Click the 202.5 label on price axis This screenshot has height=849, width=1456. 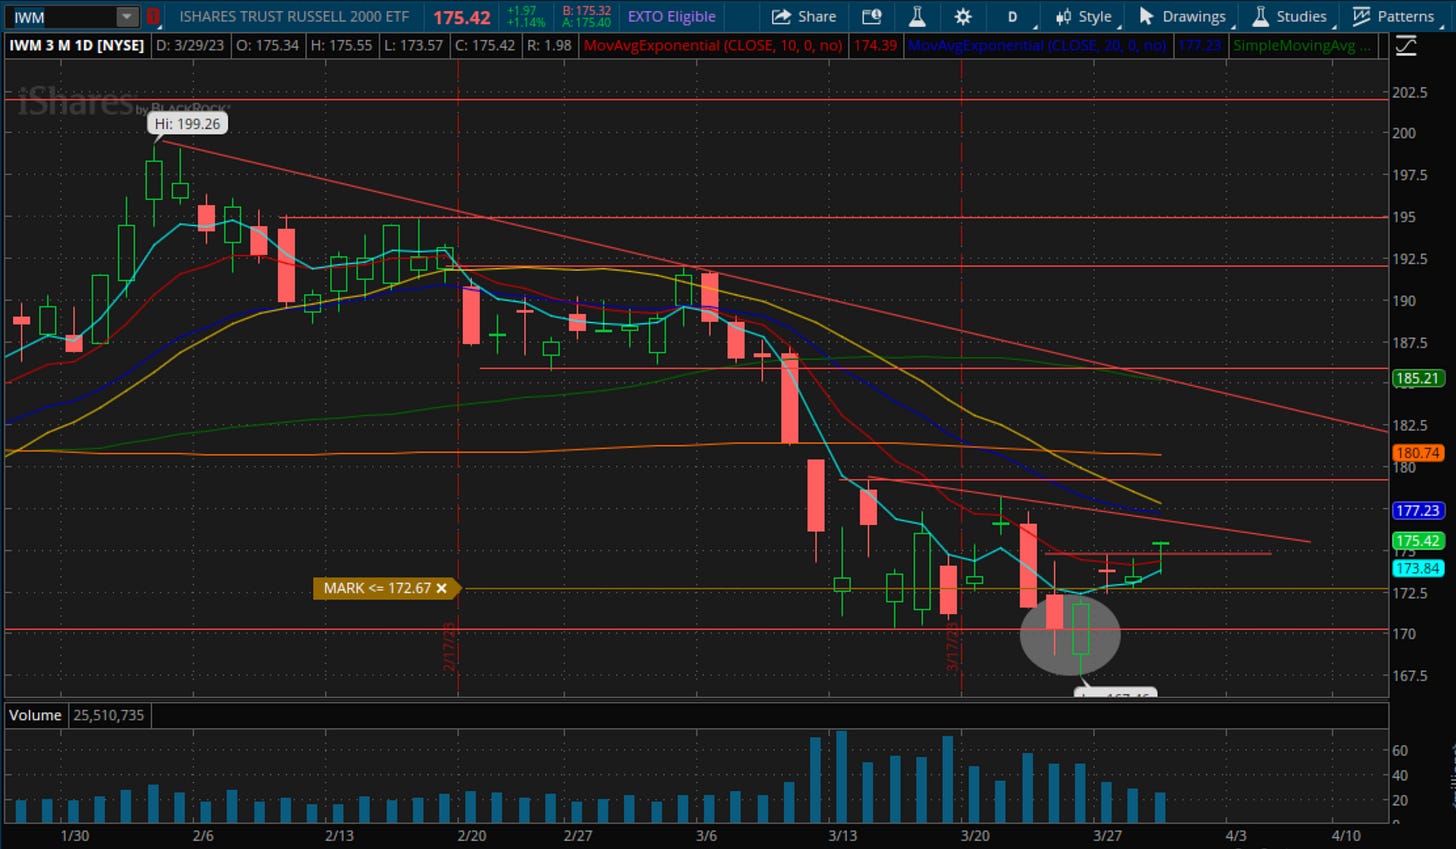click(x=1410, y=92)
